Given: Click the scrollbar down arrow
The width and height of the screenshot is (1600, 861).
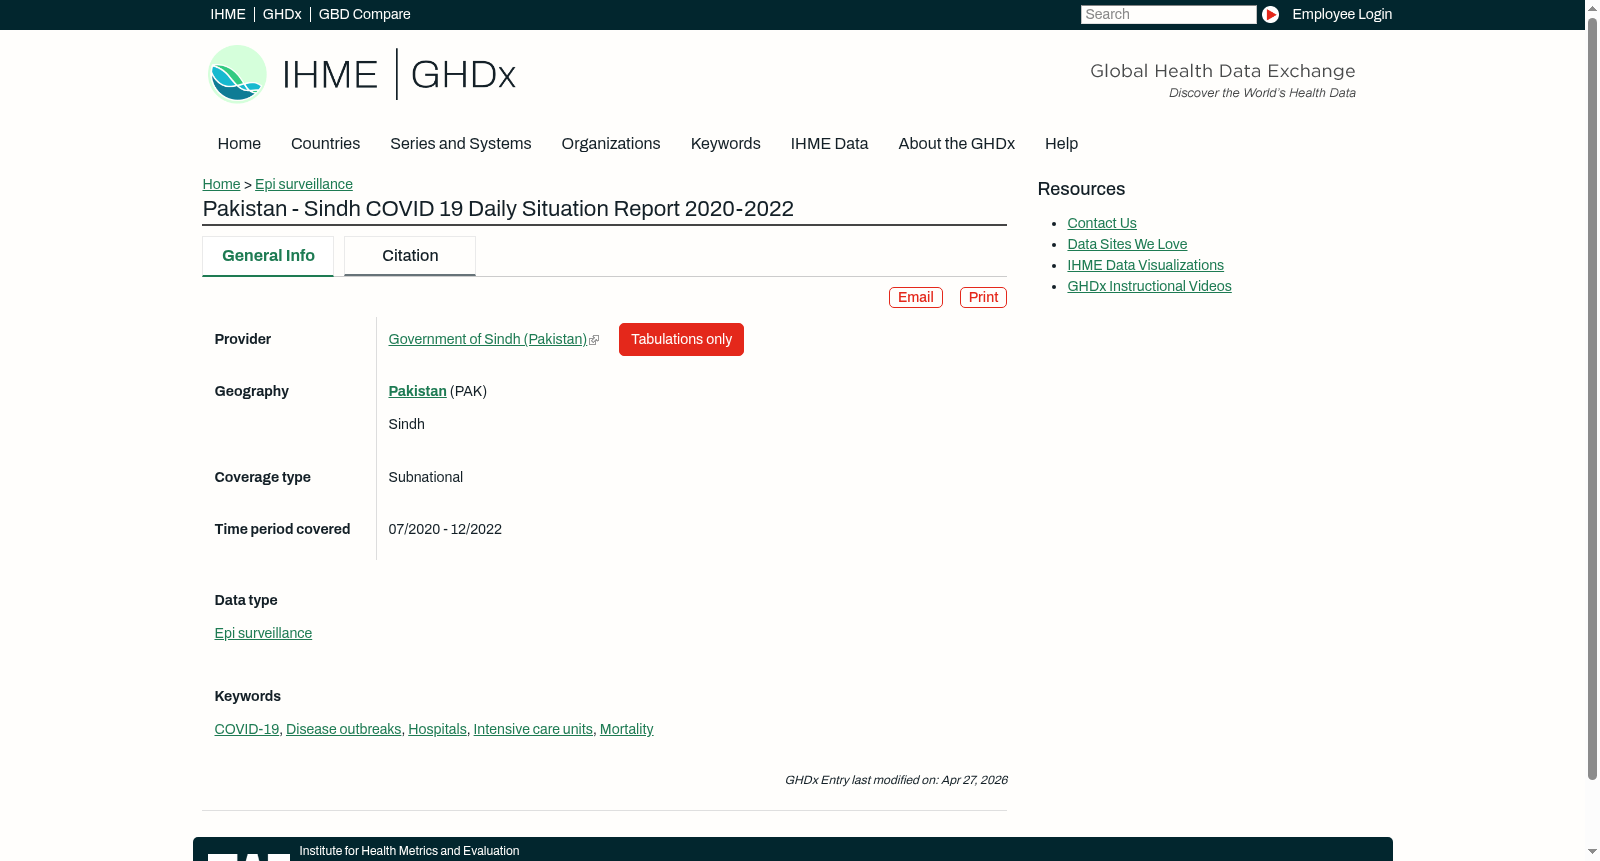Looking at the screenshot, I should coord(1592,852).
